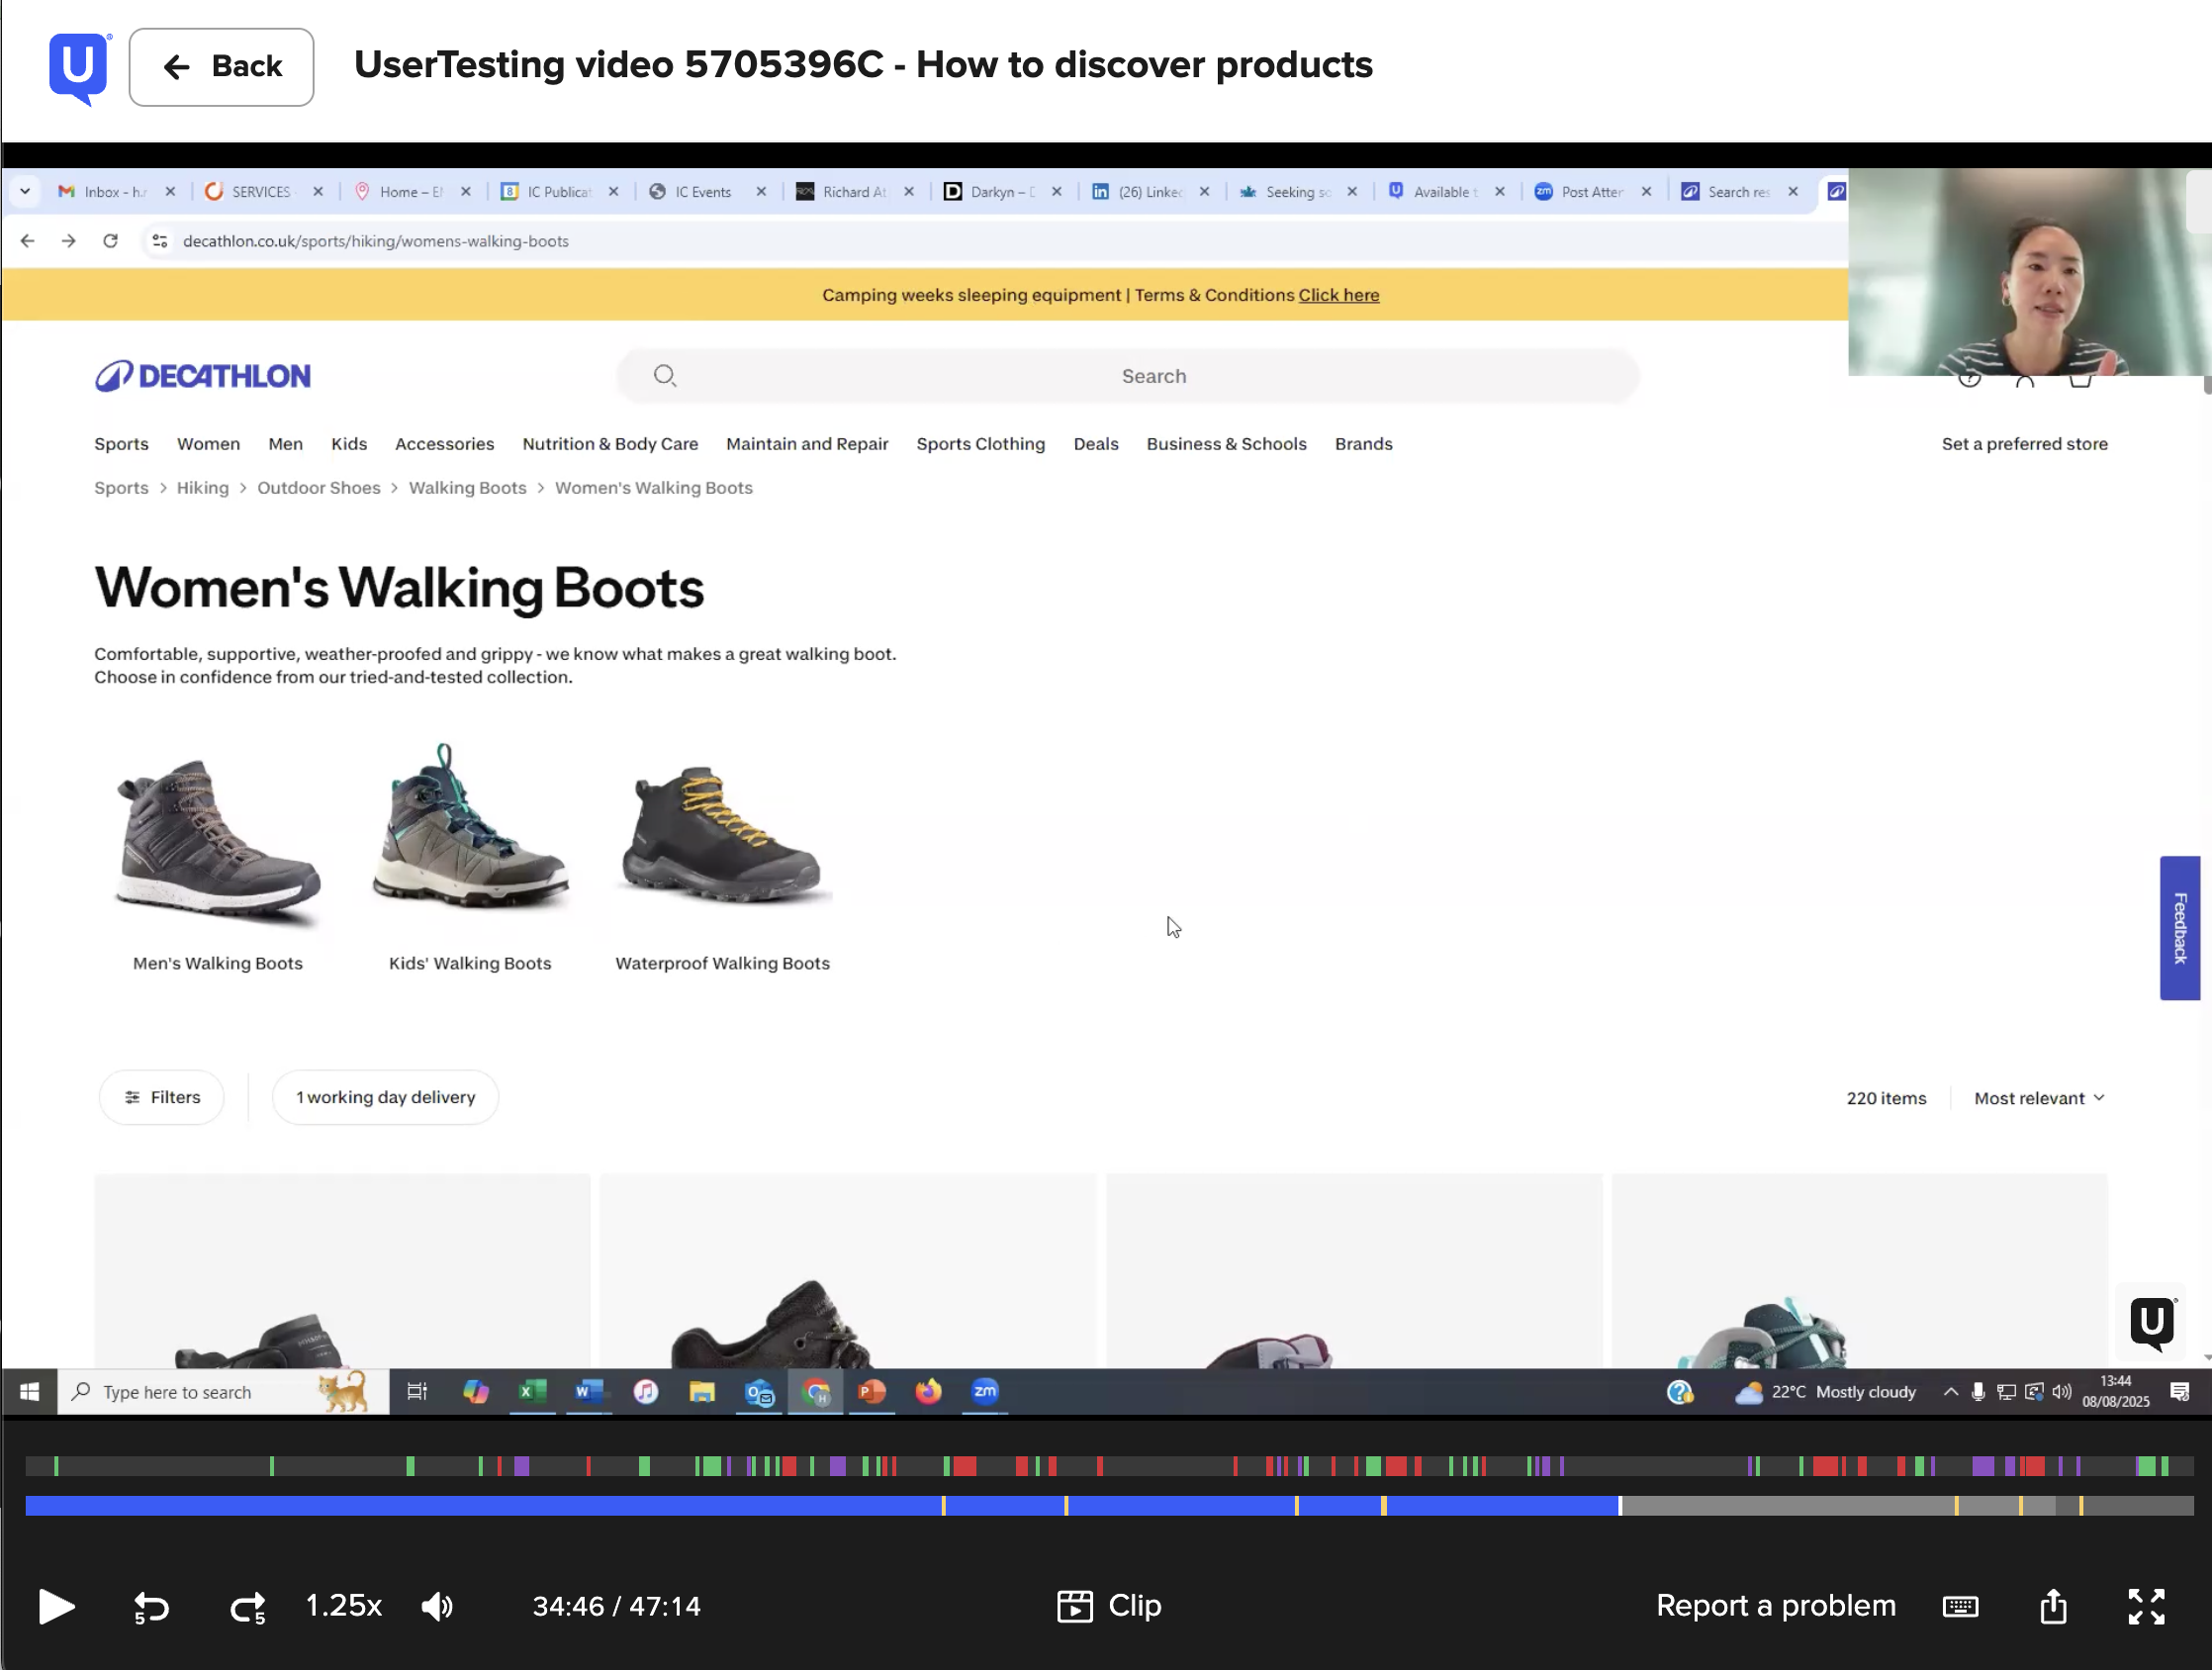Go to Hiking in the breadcrumb
The width and height of the screenshot is (2212, 1670).
(202, 488)
